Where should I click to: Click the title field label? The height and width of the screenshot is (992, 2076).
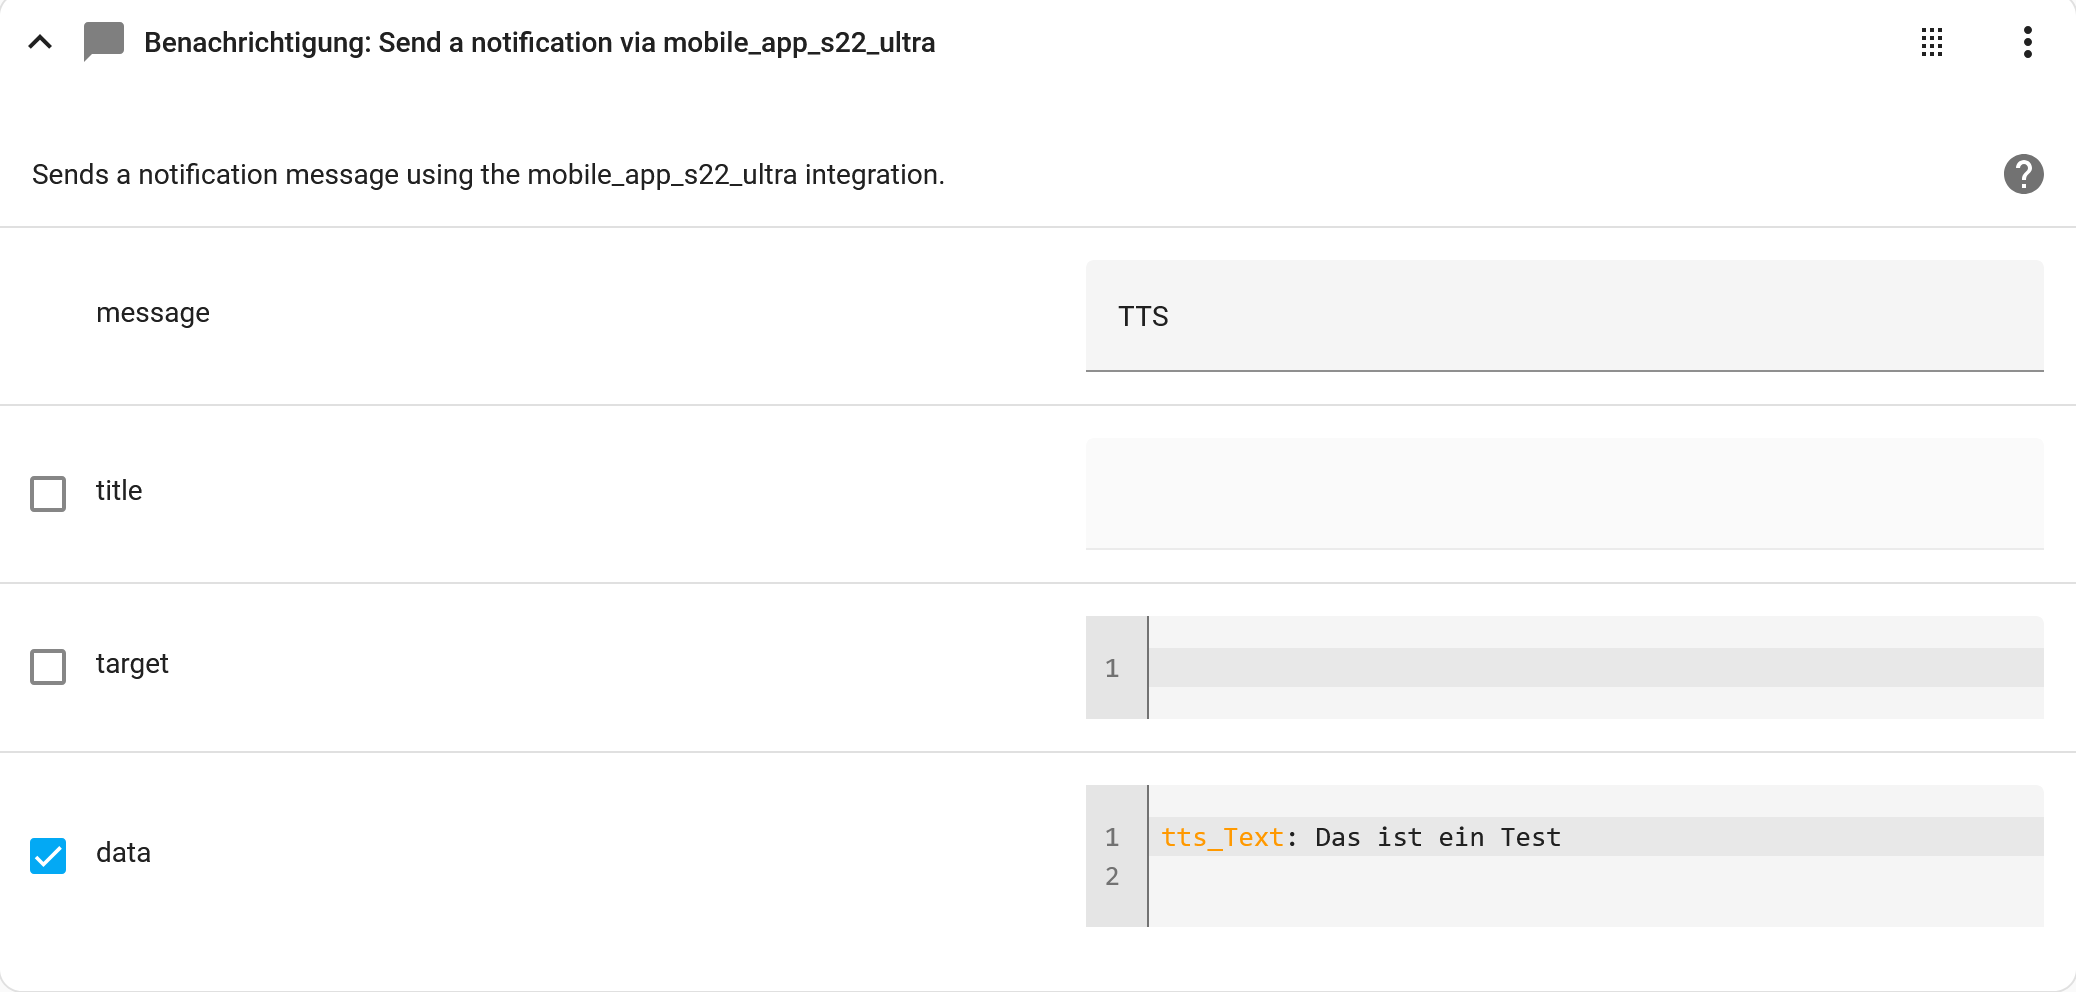119,491
